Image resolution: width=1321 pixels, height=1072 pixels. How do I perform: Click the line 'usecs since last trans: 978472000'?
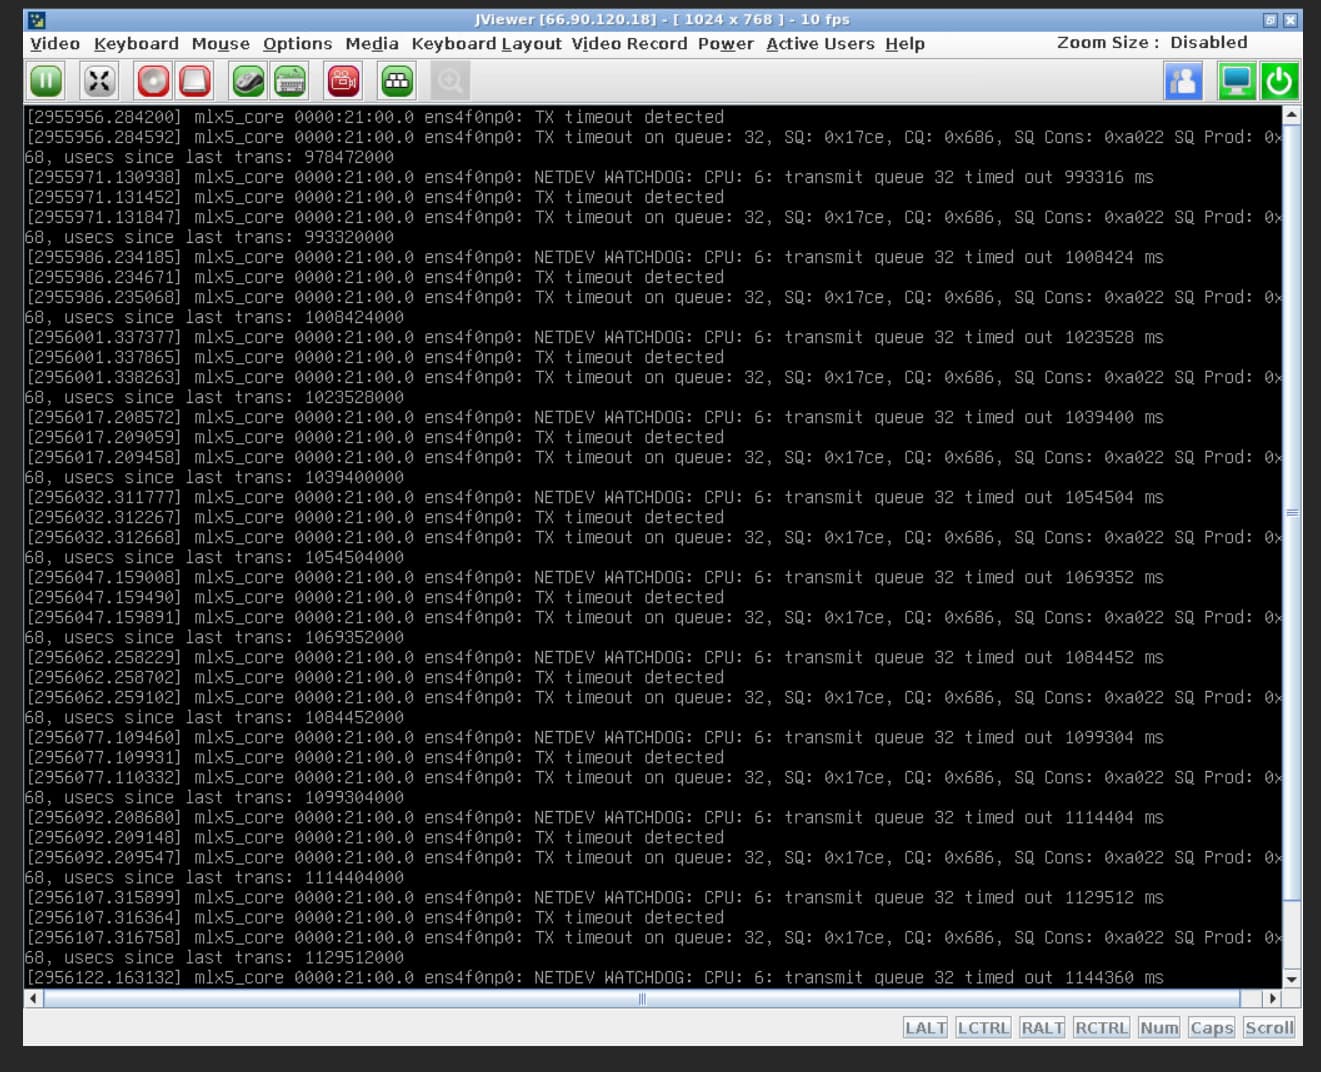pyautogui.click(x=209, y=157)
